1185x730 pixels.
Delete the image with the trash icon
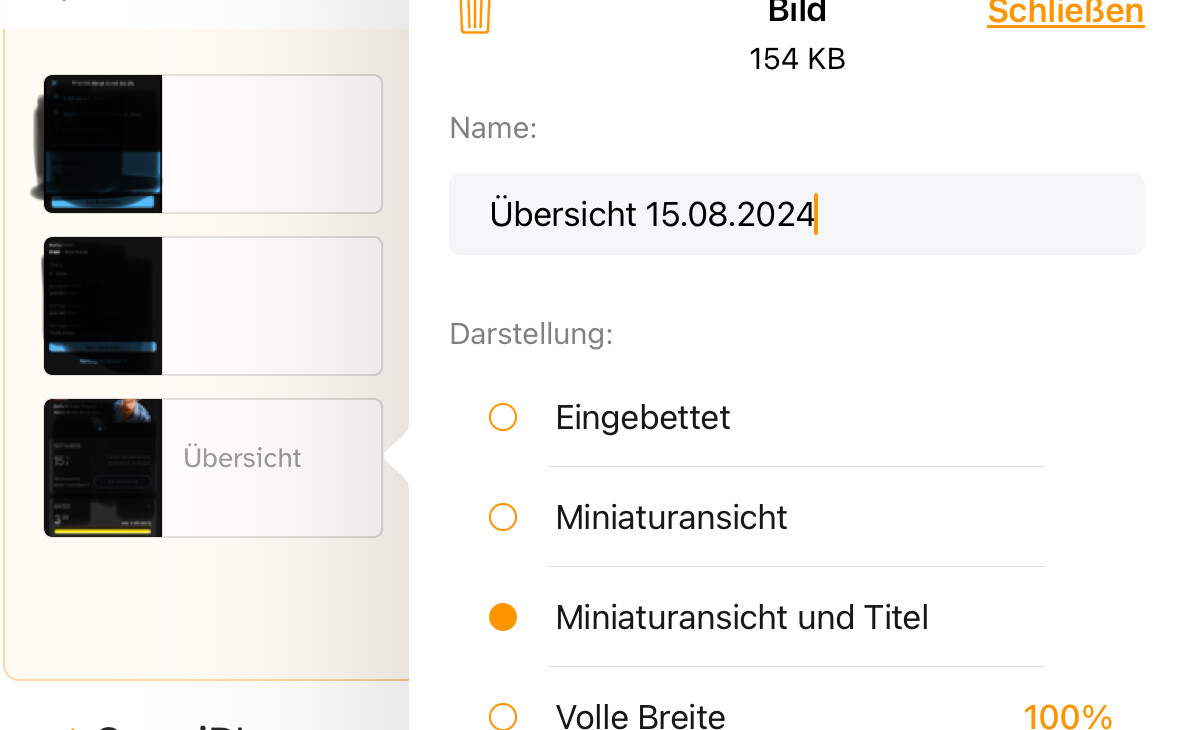click(475, 16)
